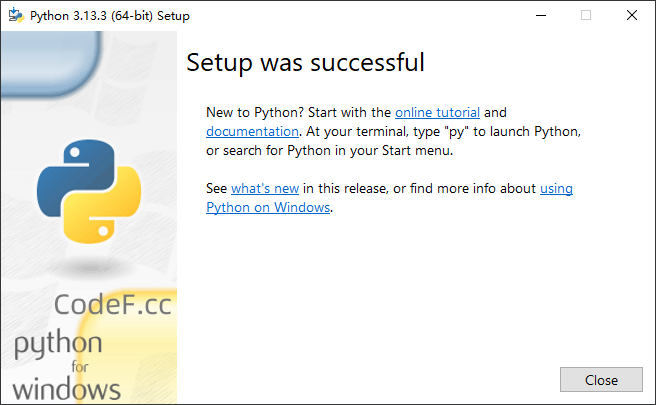
Task: Click the CodeF.cc watermark text
Action: click(x=113, y=305)
